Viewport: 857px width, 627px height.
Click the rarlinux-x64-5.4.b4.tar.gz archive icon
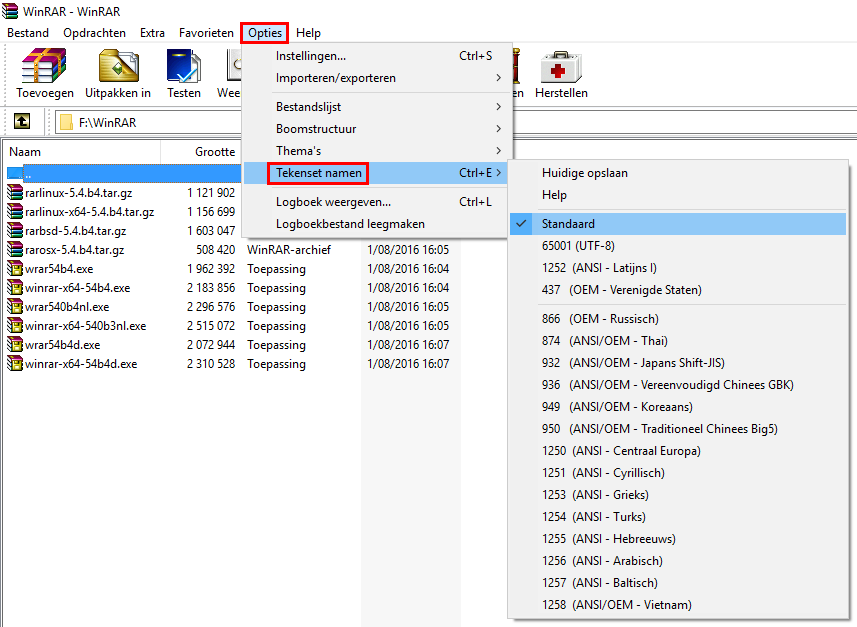15,212
